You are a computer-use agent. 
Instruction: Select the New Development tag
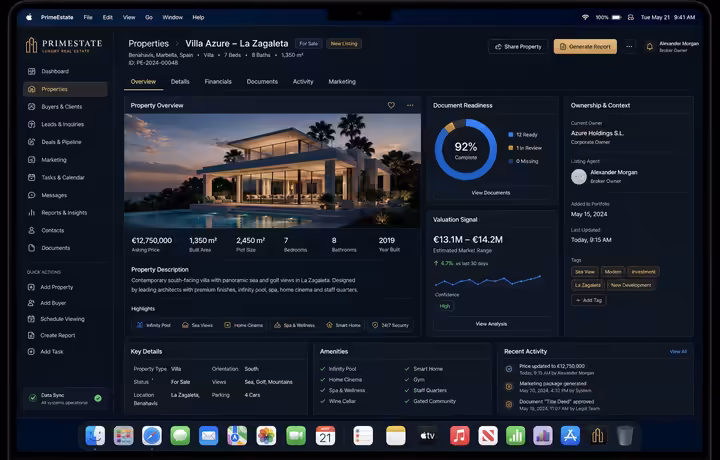coord(631,285)
